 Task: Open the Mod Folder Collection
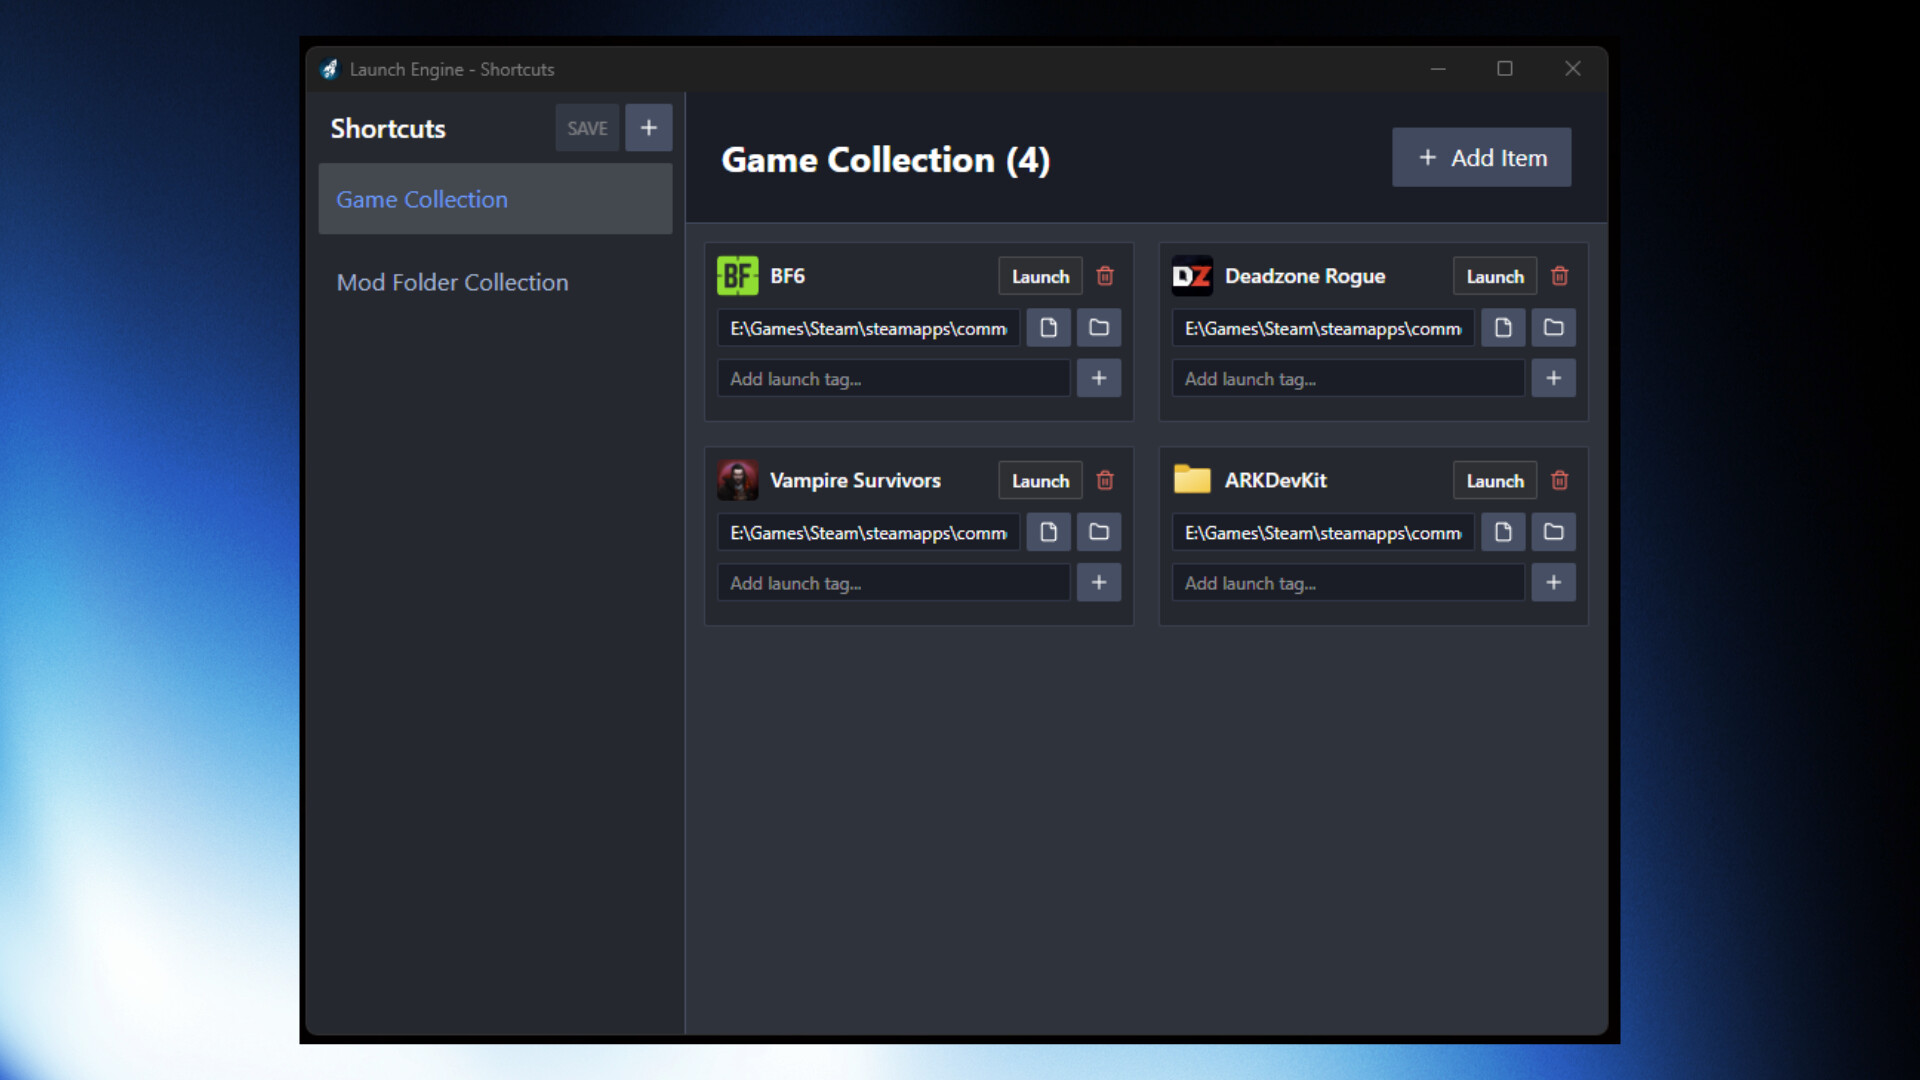[495, 282]
